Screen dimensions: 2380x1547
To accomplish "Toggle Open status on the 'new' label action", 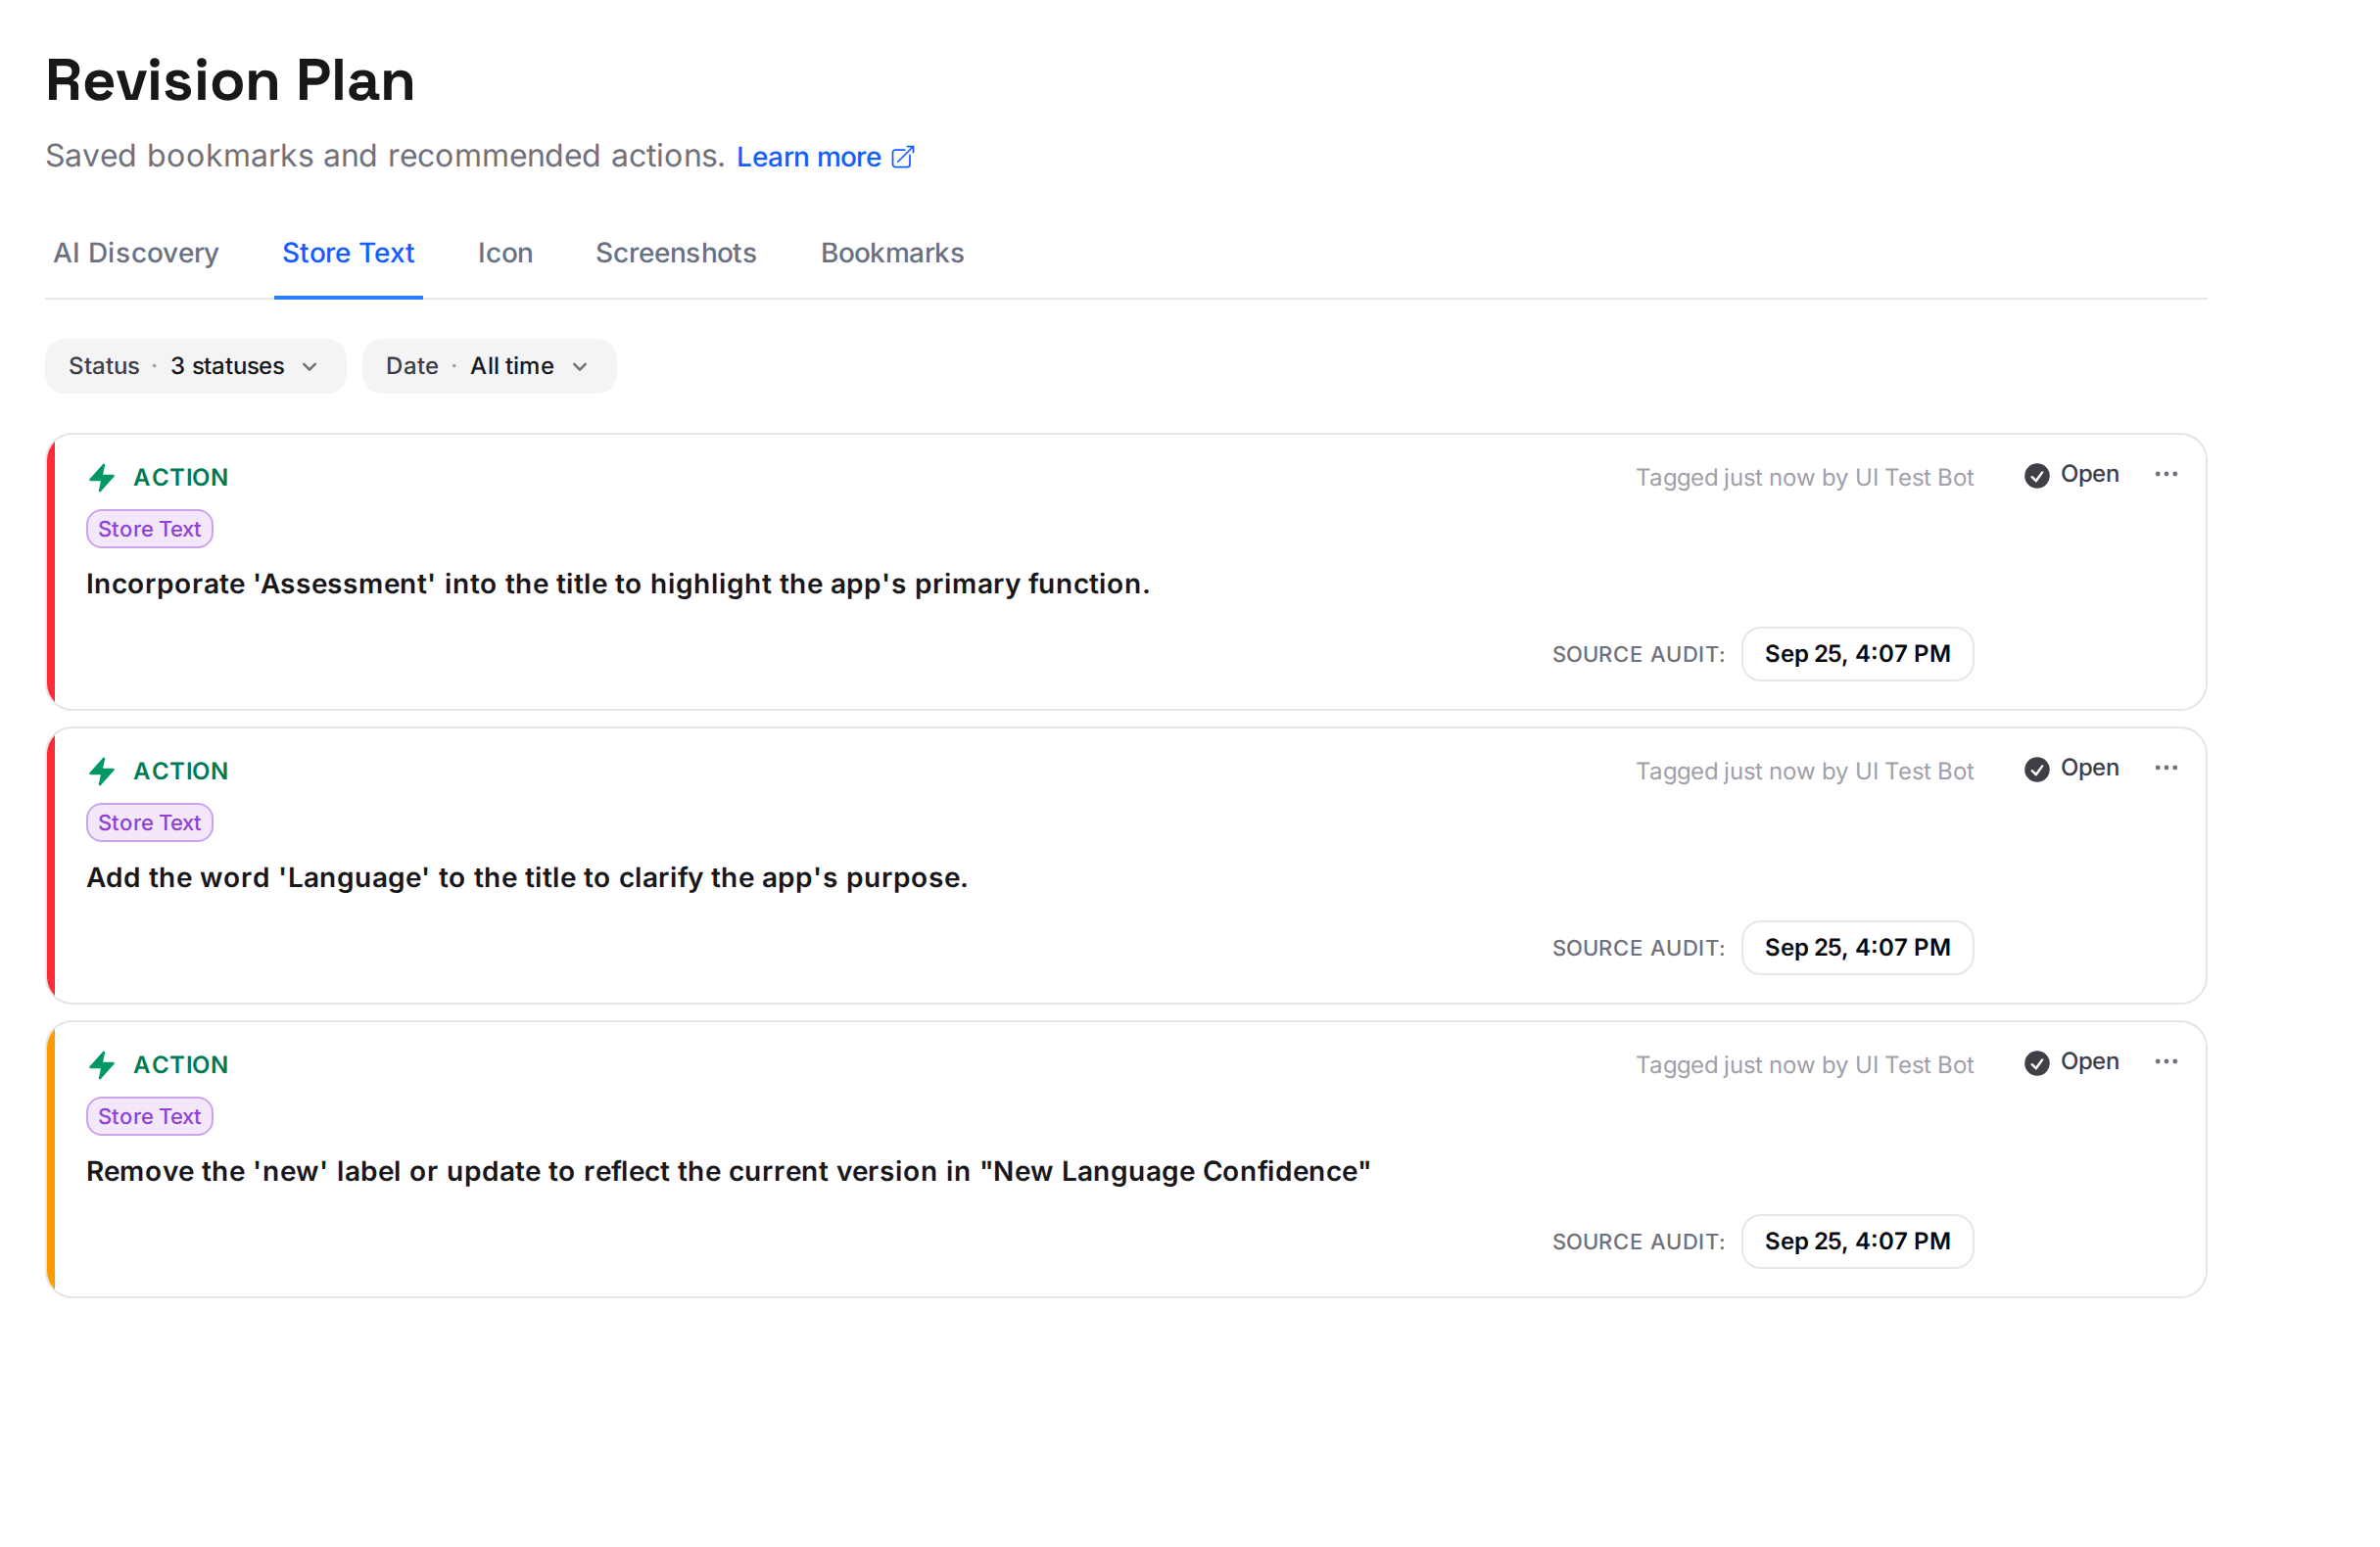I will pyautogui.click(x=2072, y=1062).
